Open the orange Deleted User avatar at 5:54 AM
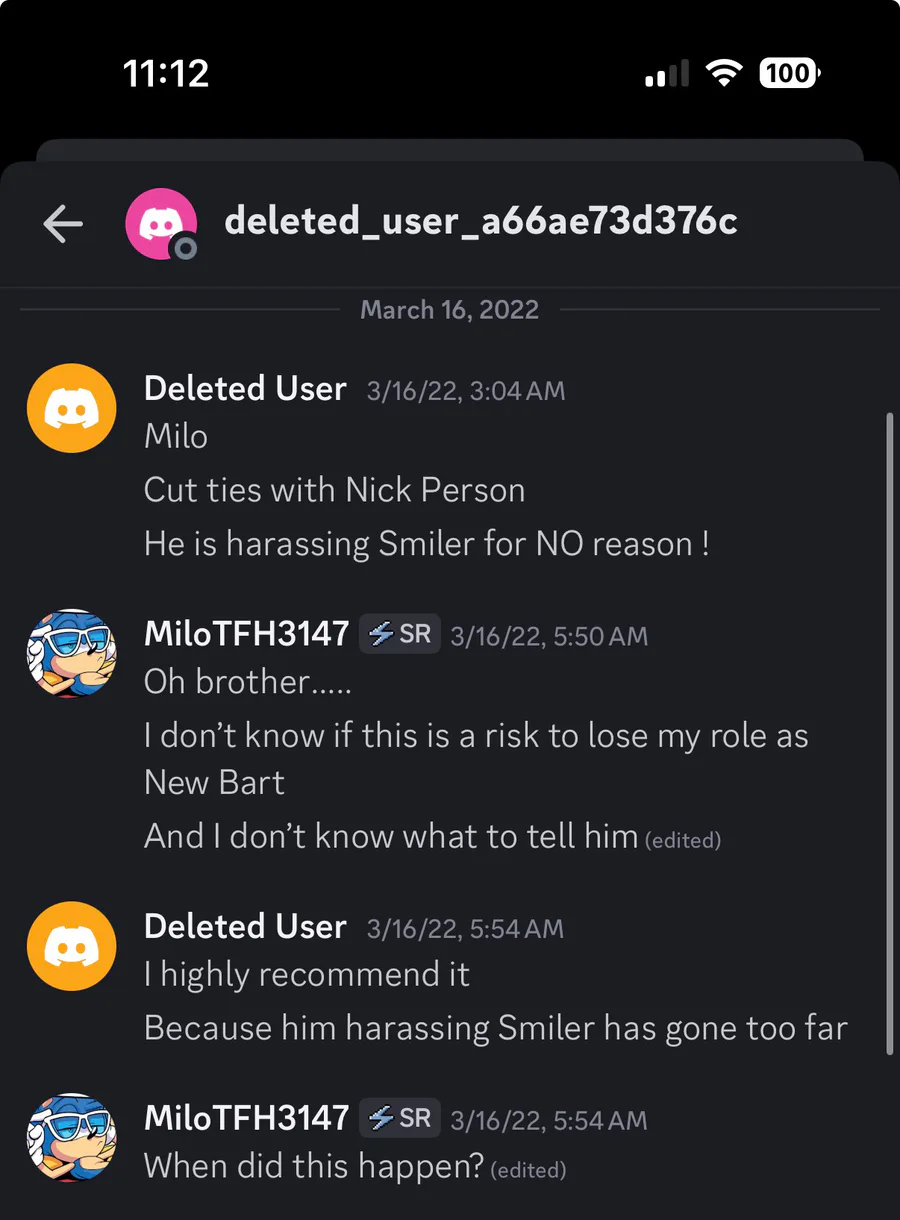The height and width of the screenshot is (1220, 900). pos(71,946)
